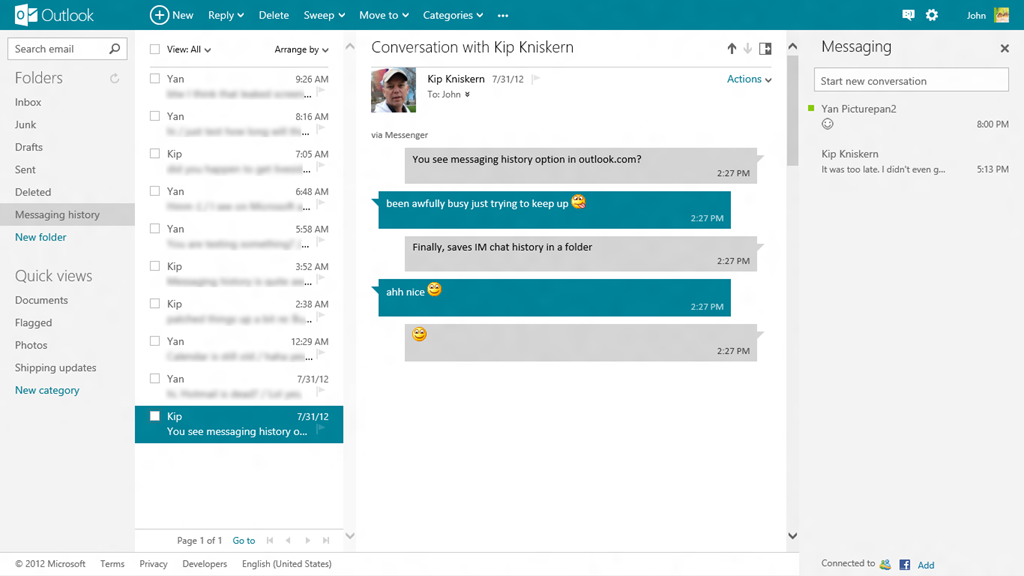Image resolution: width=1024 pixels, height=576 pixels.
Task: Check the Yan 9:26 AM message checkbox
Action: tap(155, 78)
